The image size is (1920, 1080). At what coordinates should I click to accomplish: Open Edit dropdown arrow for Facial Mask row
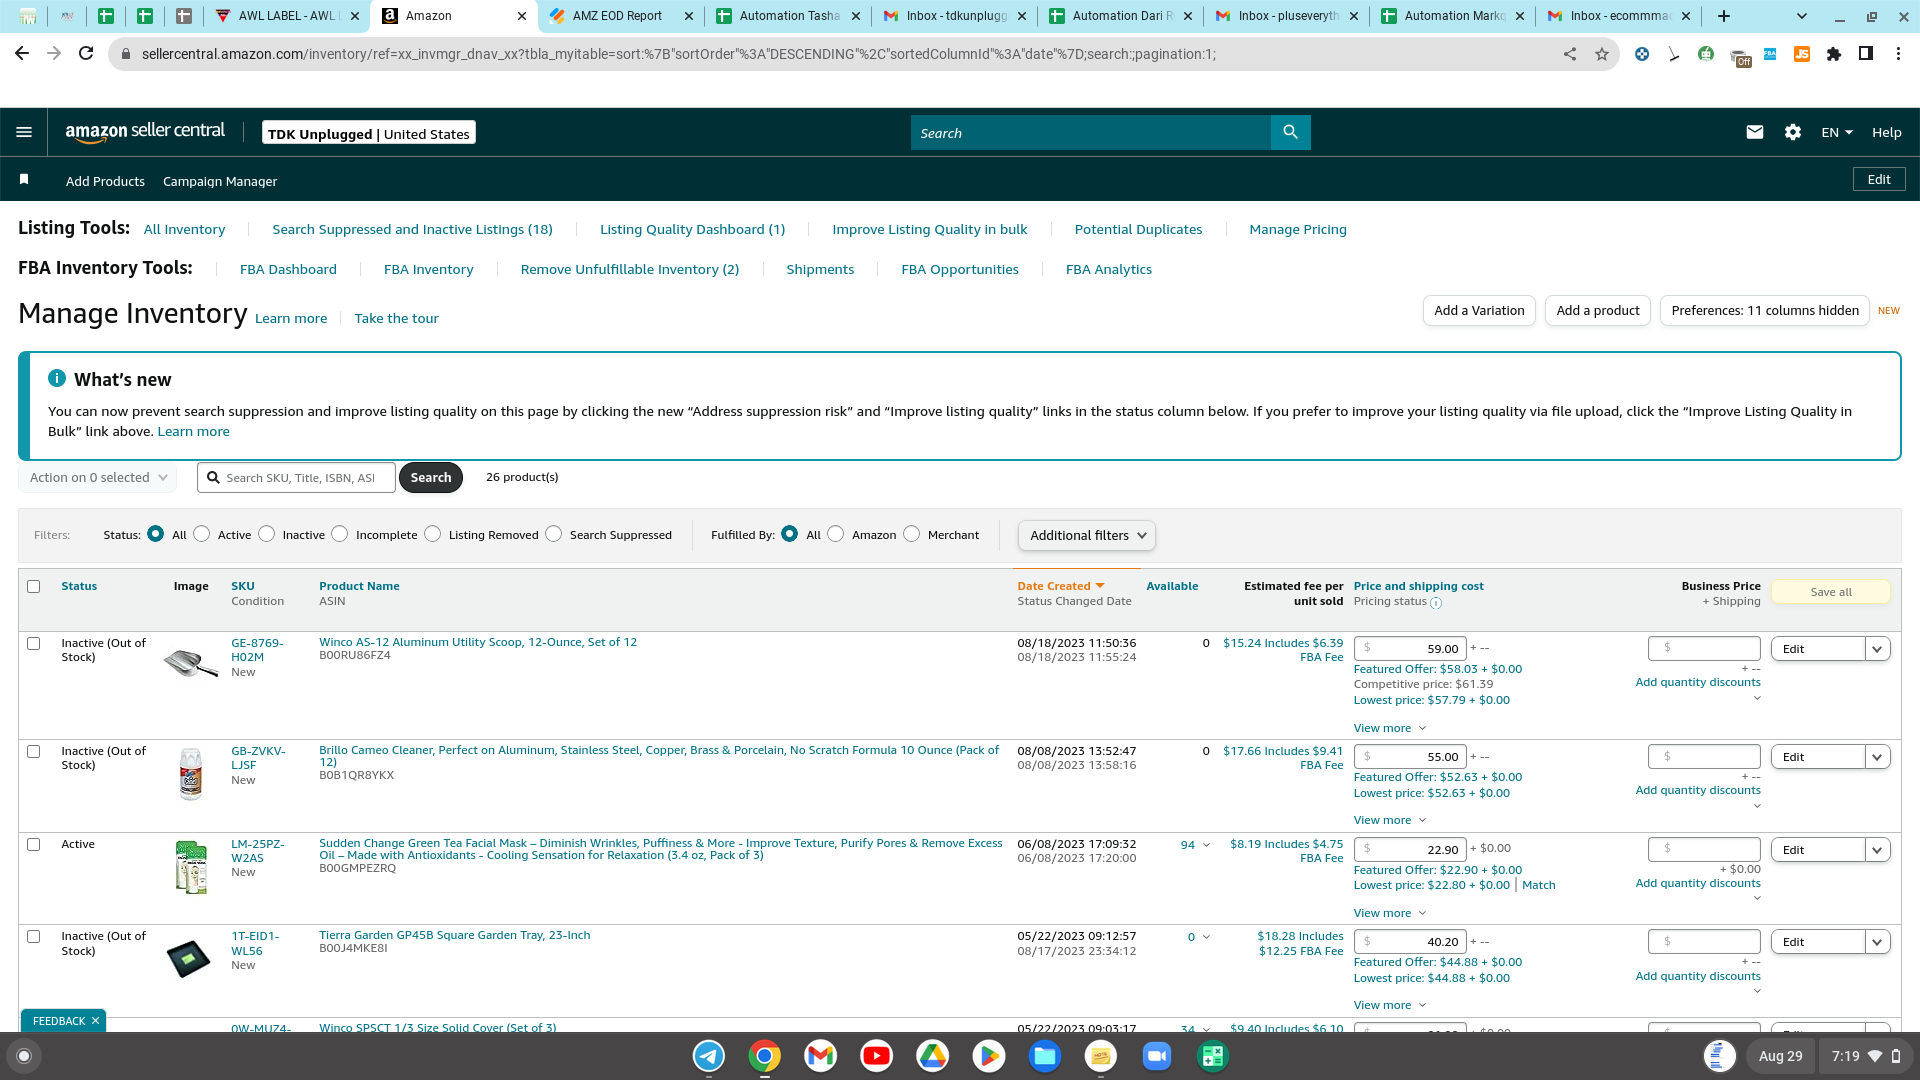click(x=1878, y=850)
